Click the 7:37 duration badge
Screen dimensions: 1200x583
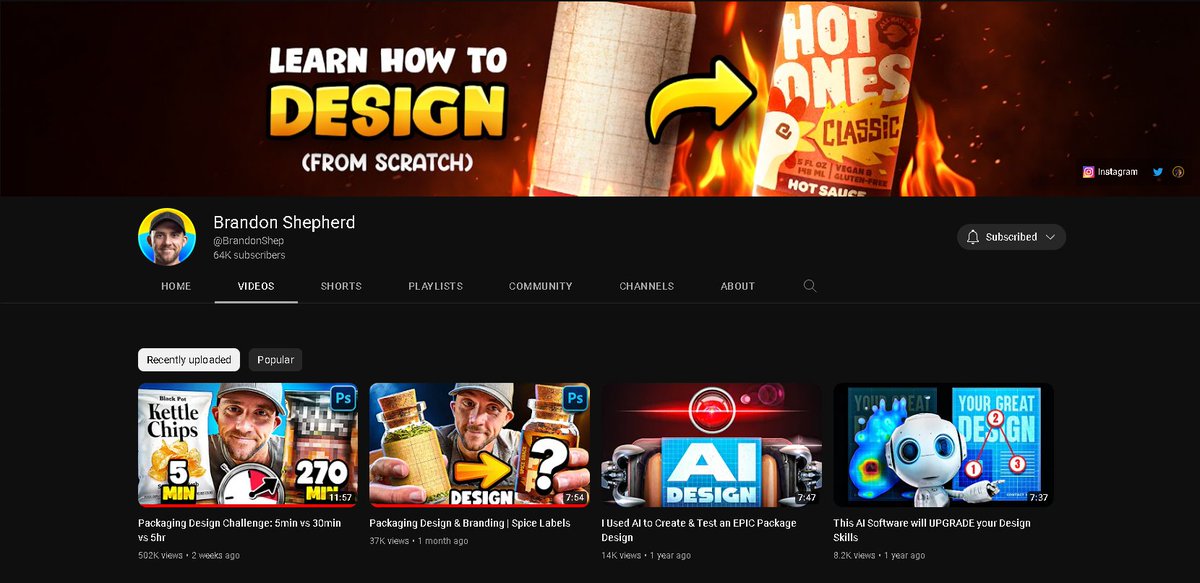1038,497
